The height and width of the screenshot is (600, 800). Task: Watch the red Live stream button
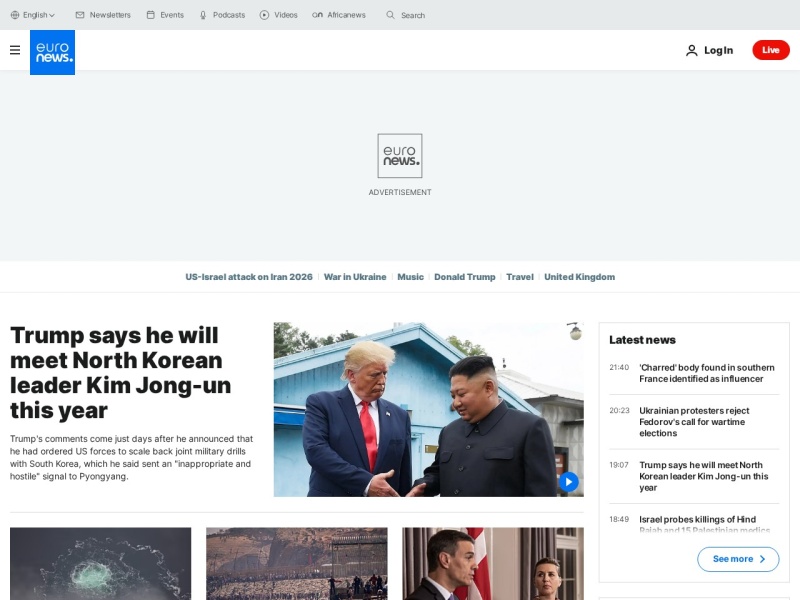click(x=771, y=50)
